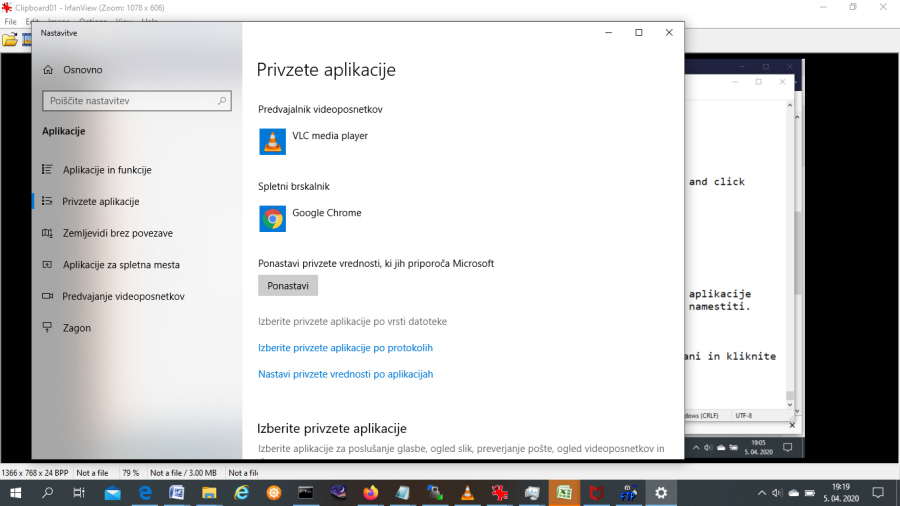Expand hidden system tray icons chevron
This screenshot has height=506, width=900.
(x=762, y=493)
